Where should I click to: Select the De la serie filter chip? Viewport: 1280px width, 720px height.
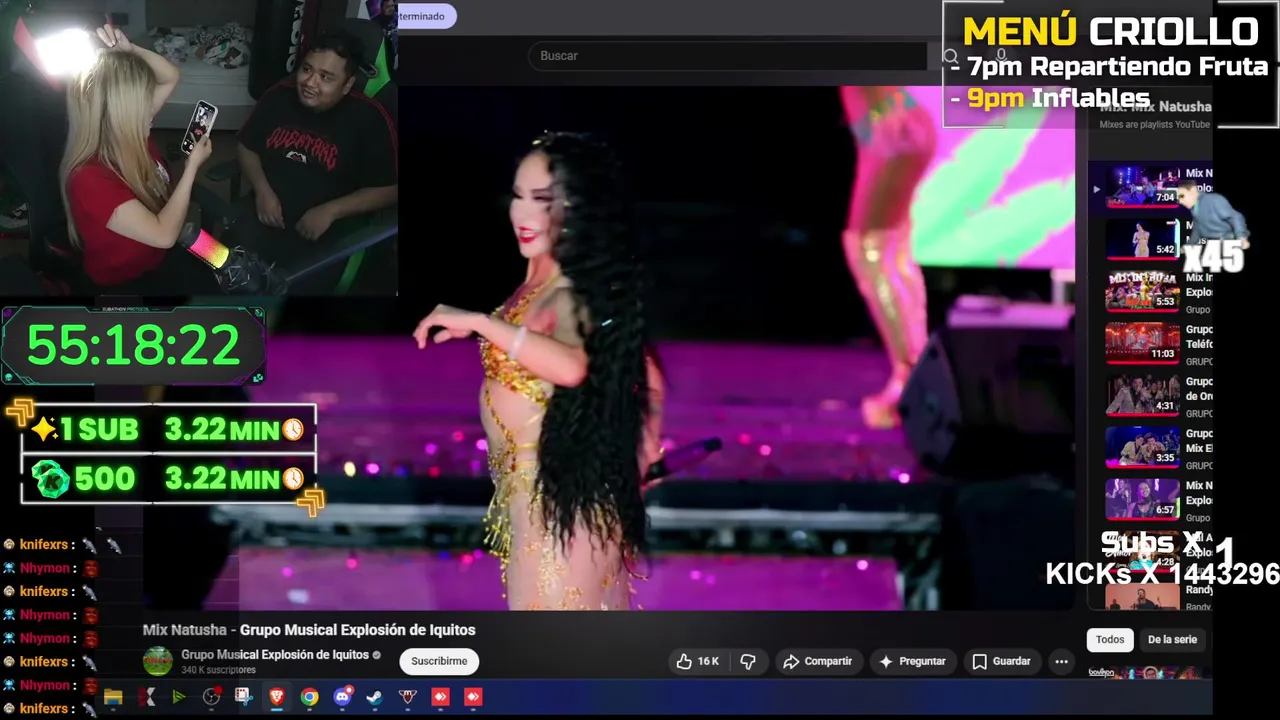[1172, 640]
